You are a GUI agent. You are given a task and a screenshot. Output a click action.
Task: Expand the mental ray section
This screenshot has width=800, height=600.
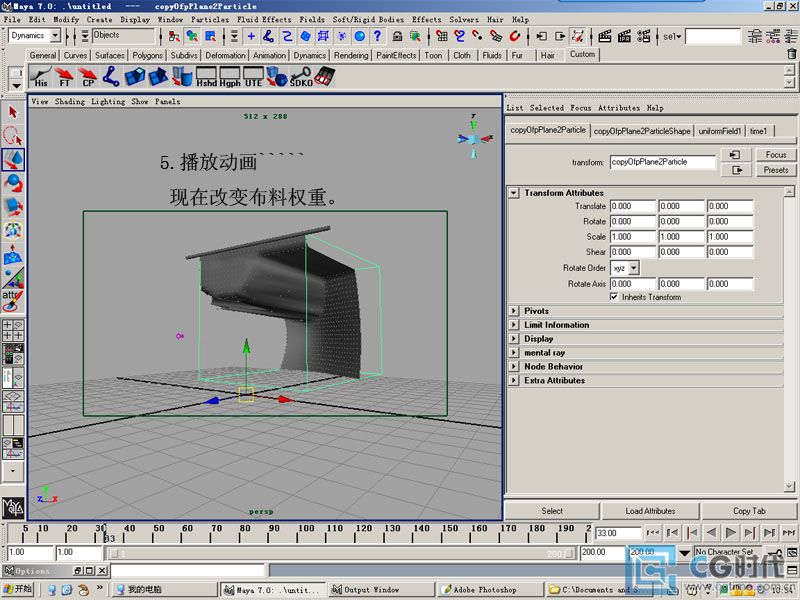[514, 352]
